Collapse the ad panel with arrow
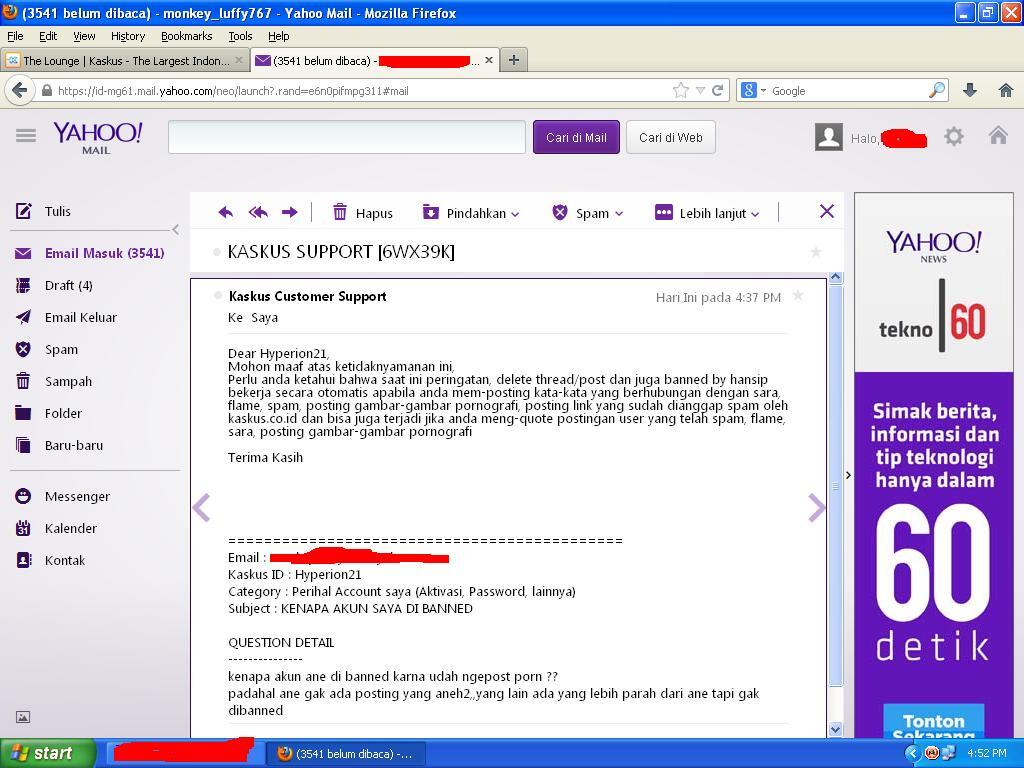Viewport: 1024px width, 768px height. [848, 475]
